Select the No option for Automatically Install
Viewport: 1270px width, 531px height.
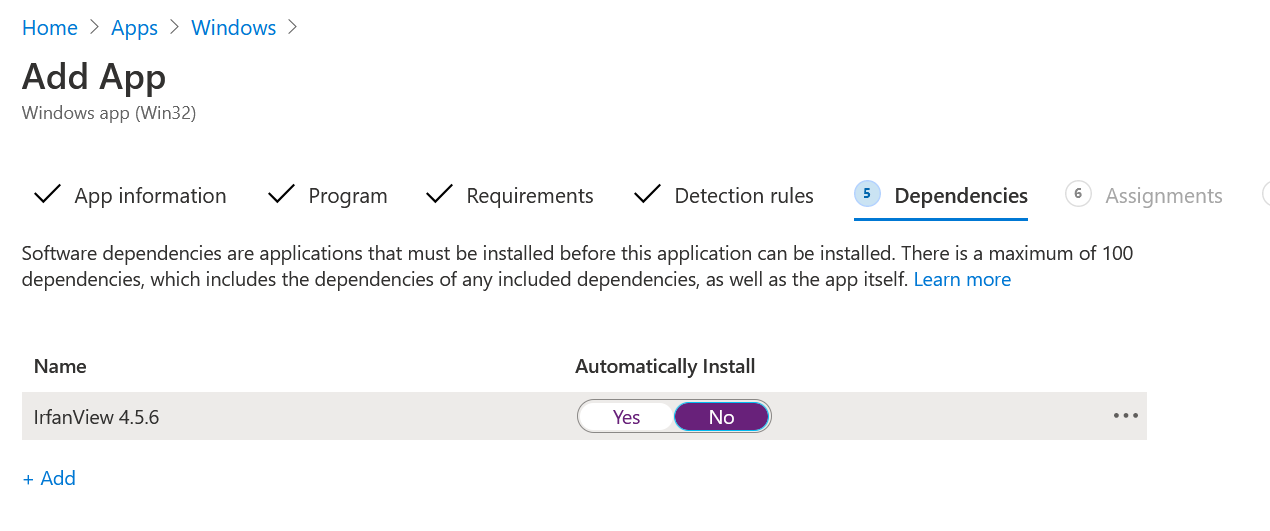point(721,417)
